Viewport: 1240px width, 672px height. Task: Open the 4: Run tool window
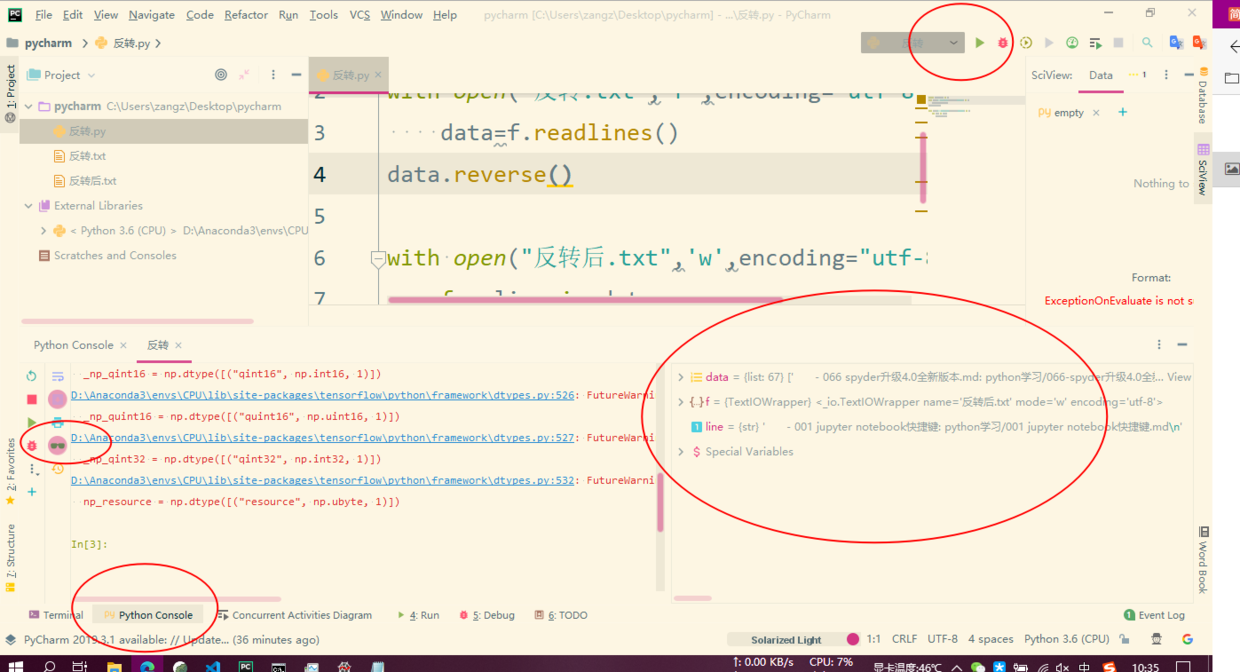point(418,615)
